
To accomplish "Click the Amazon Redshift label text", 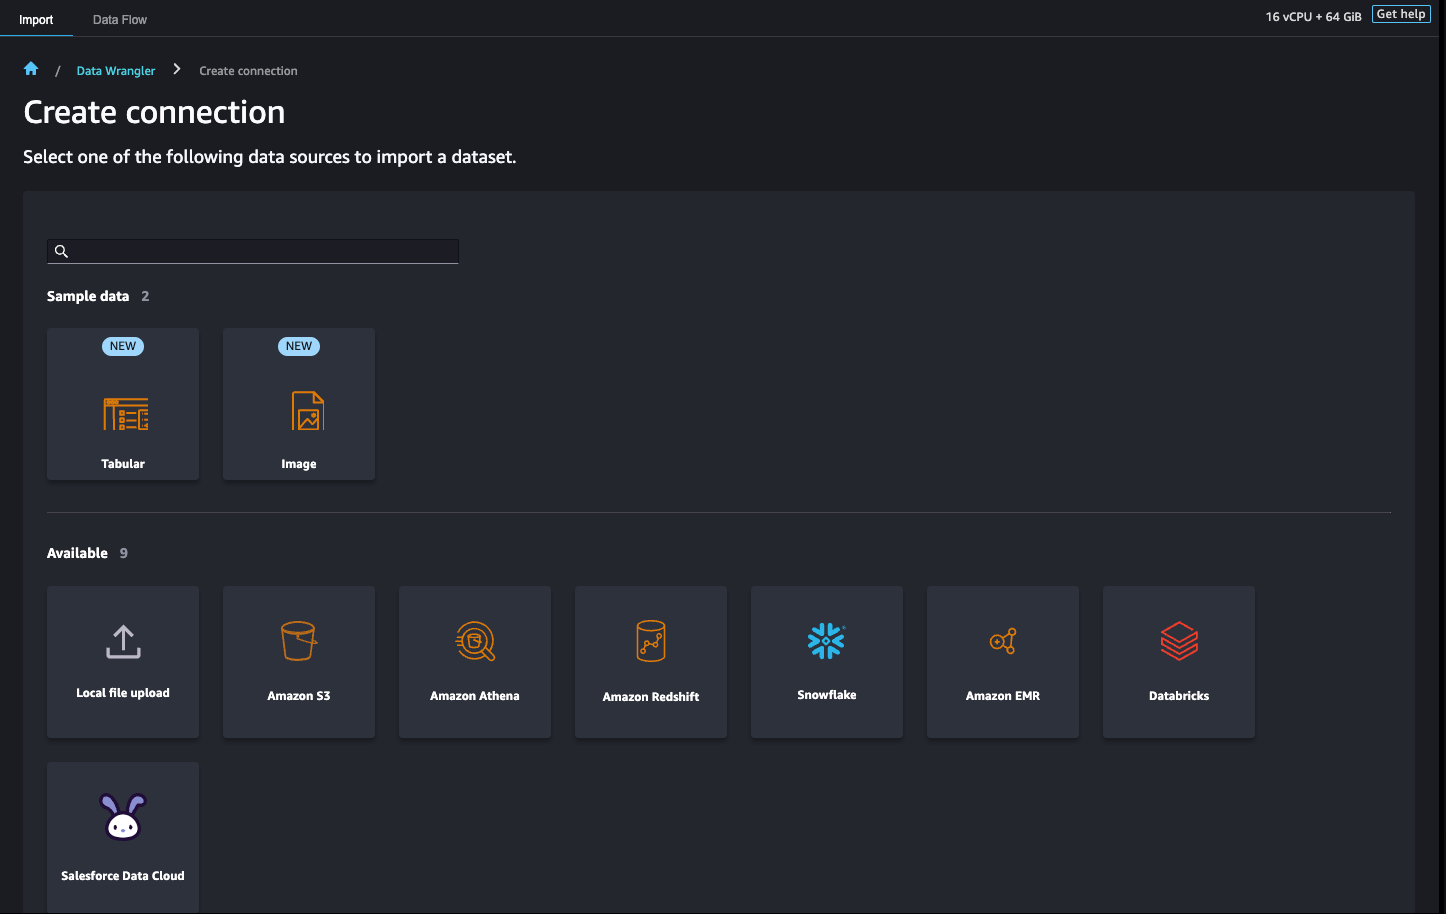I will pyautogui.click(x=651, y=697).
